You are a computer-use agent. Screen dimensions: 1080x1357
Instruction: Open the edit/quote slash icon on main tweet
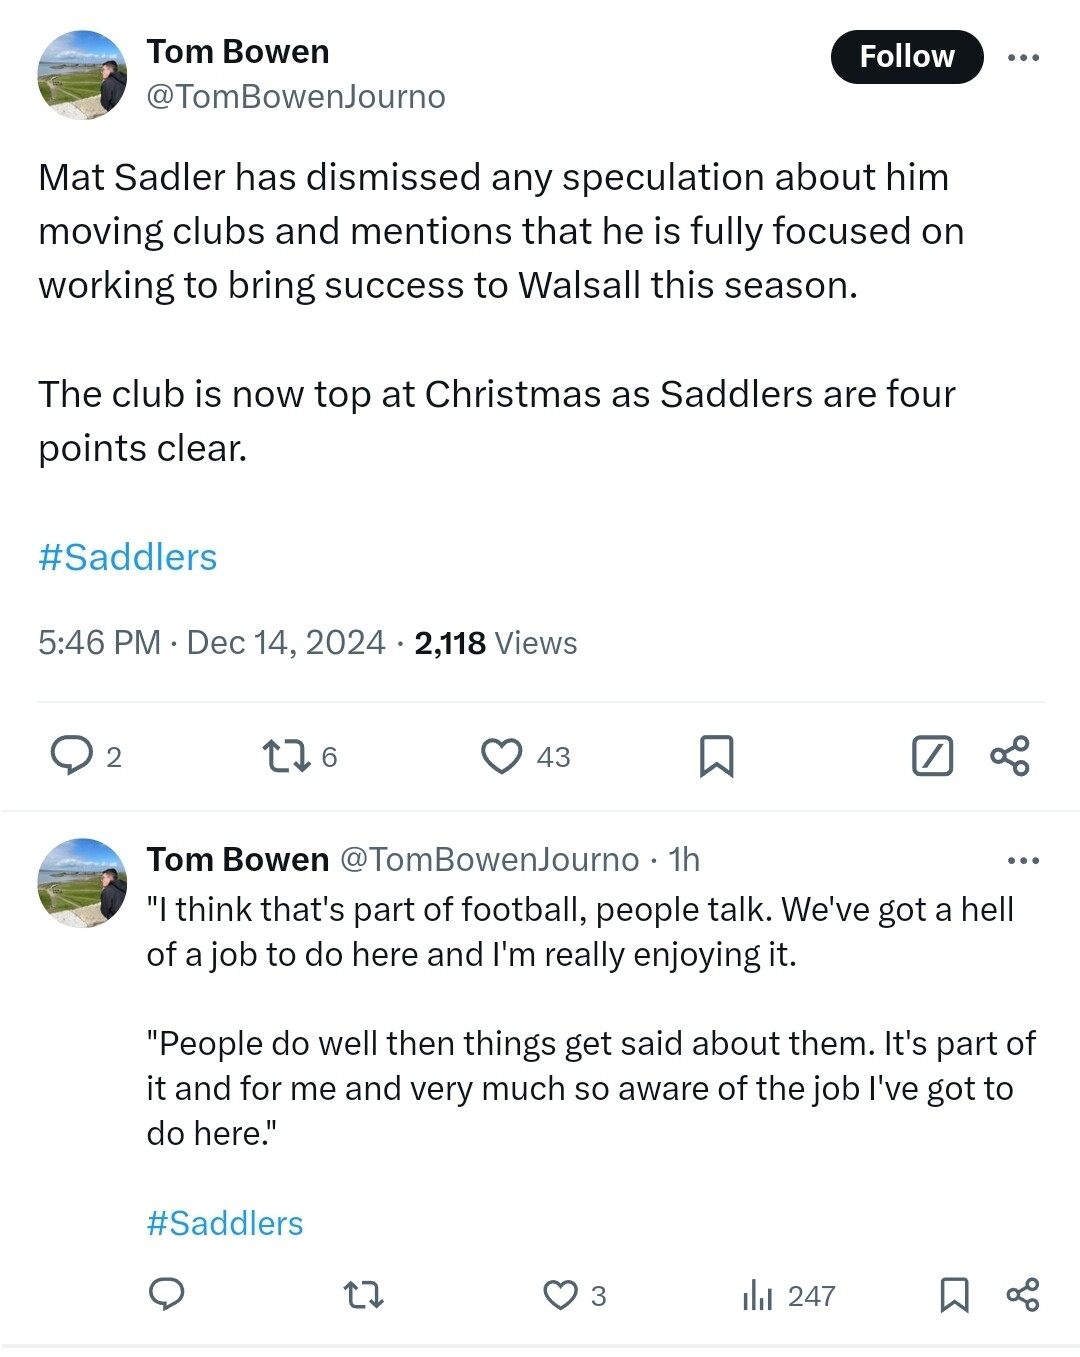click(932, 756)
